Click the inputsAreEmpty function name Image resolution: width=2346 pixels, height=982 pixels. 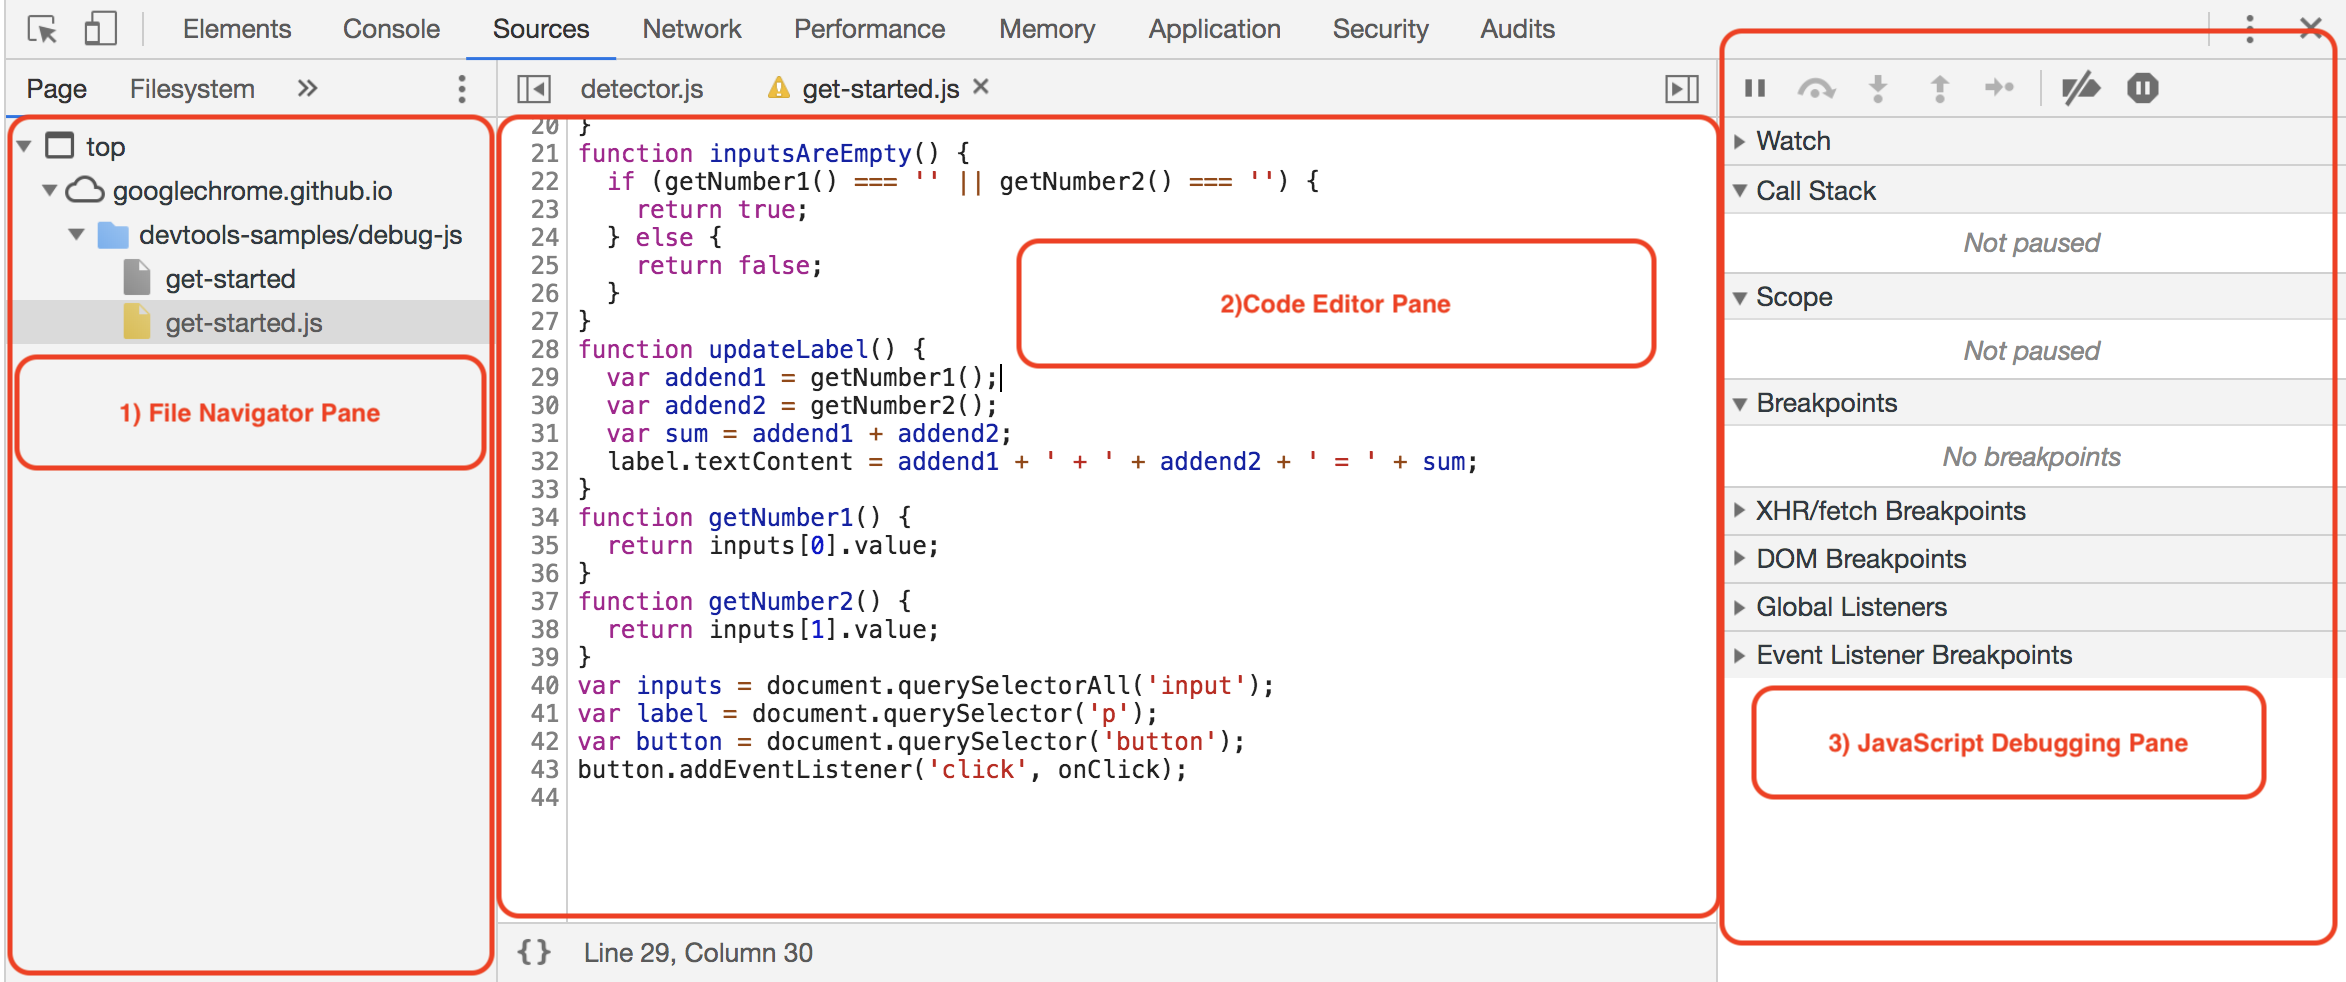coord(810,153)
